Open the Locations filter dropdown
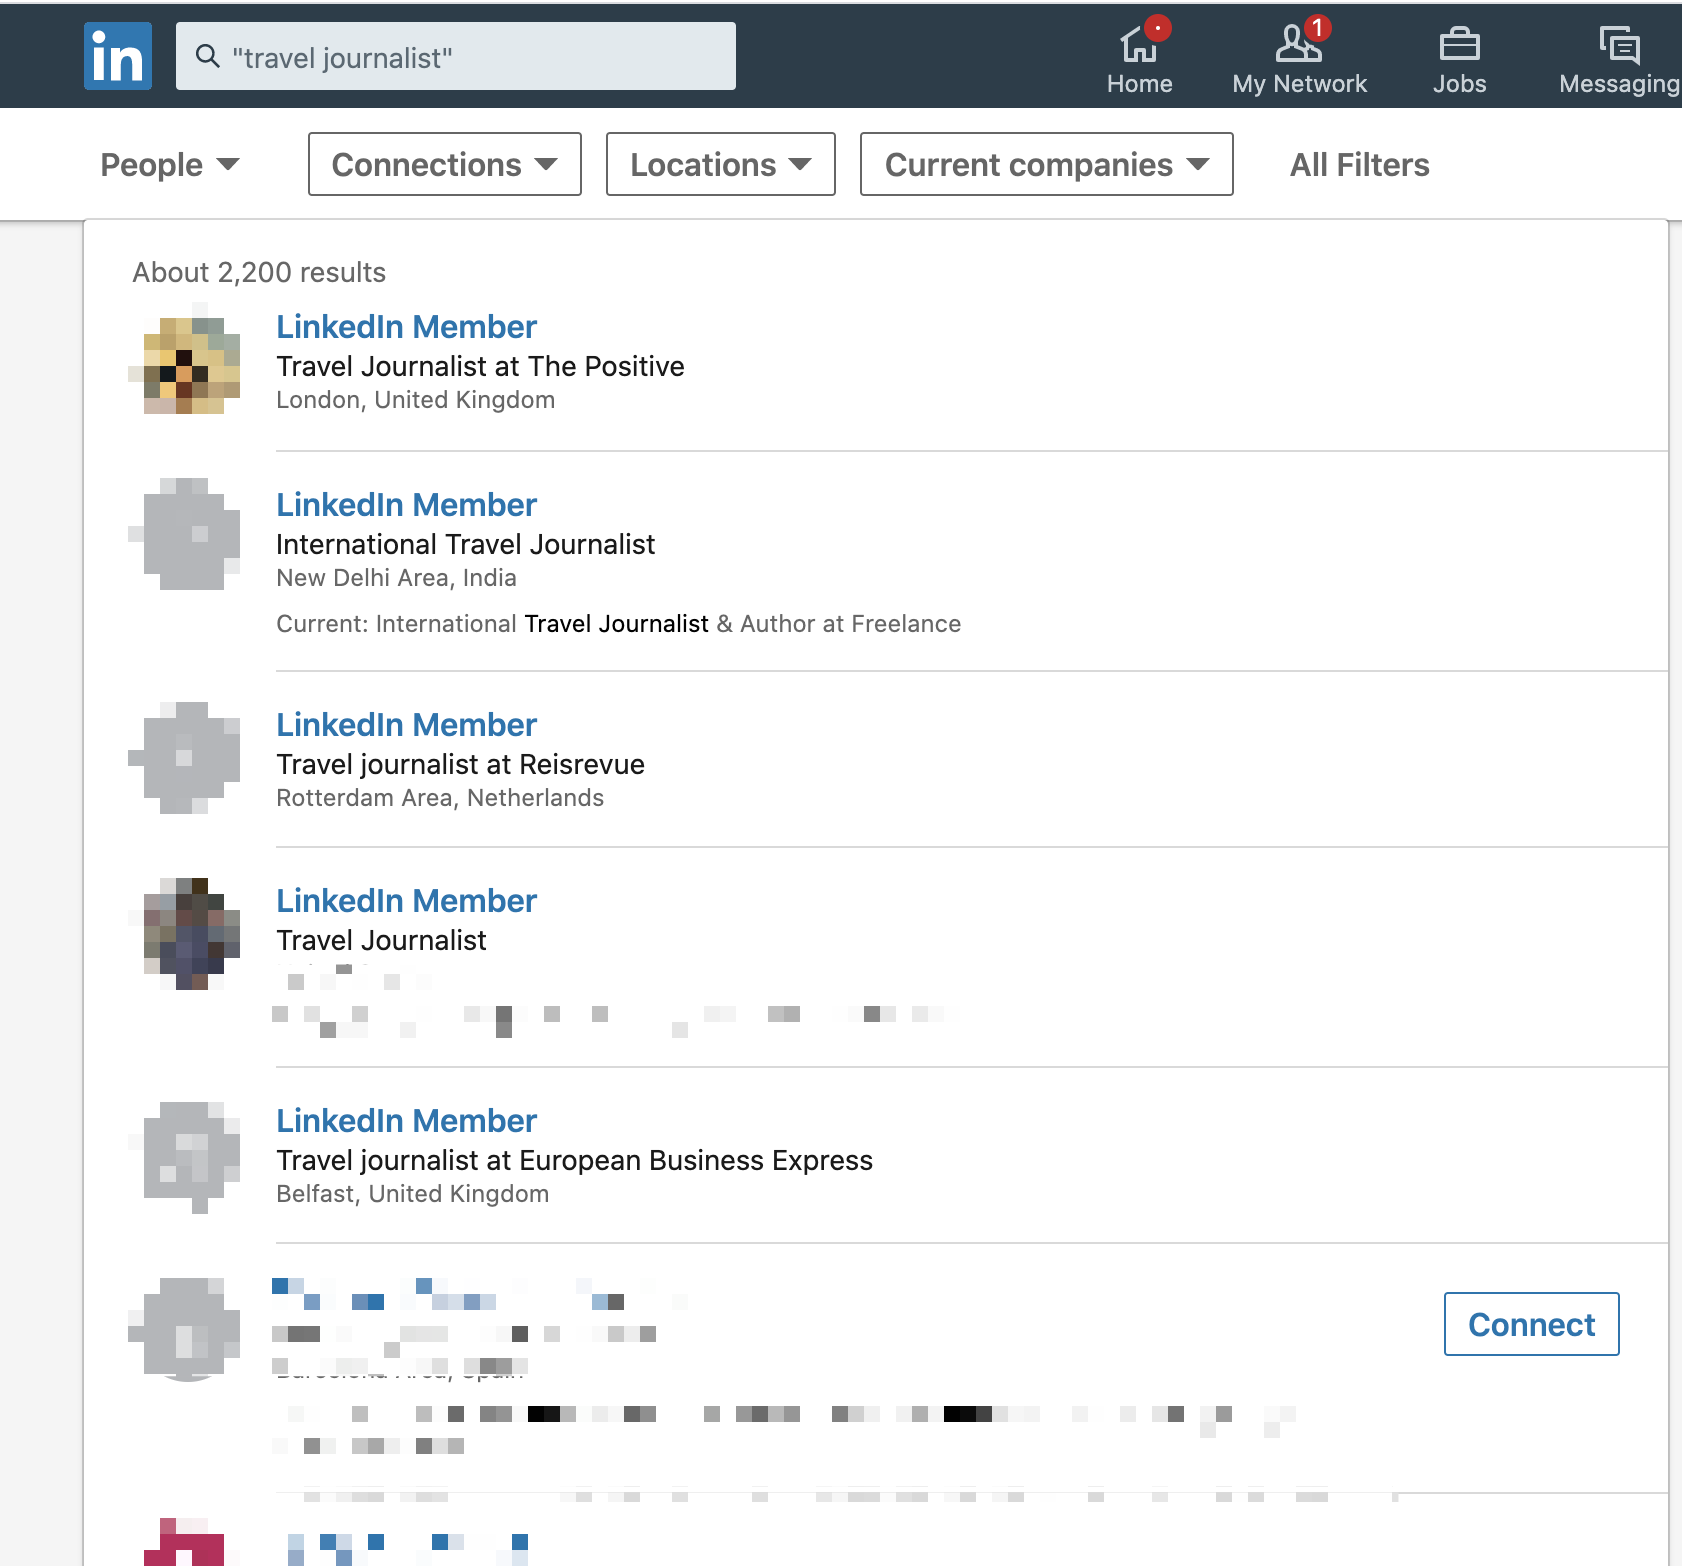This screenshot has height=1566, width=1682. pos(721,164)
